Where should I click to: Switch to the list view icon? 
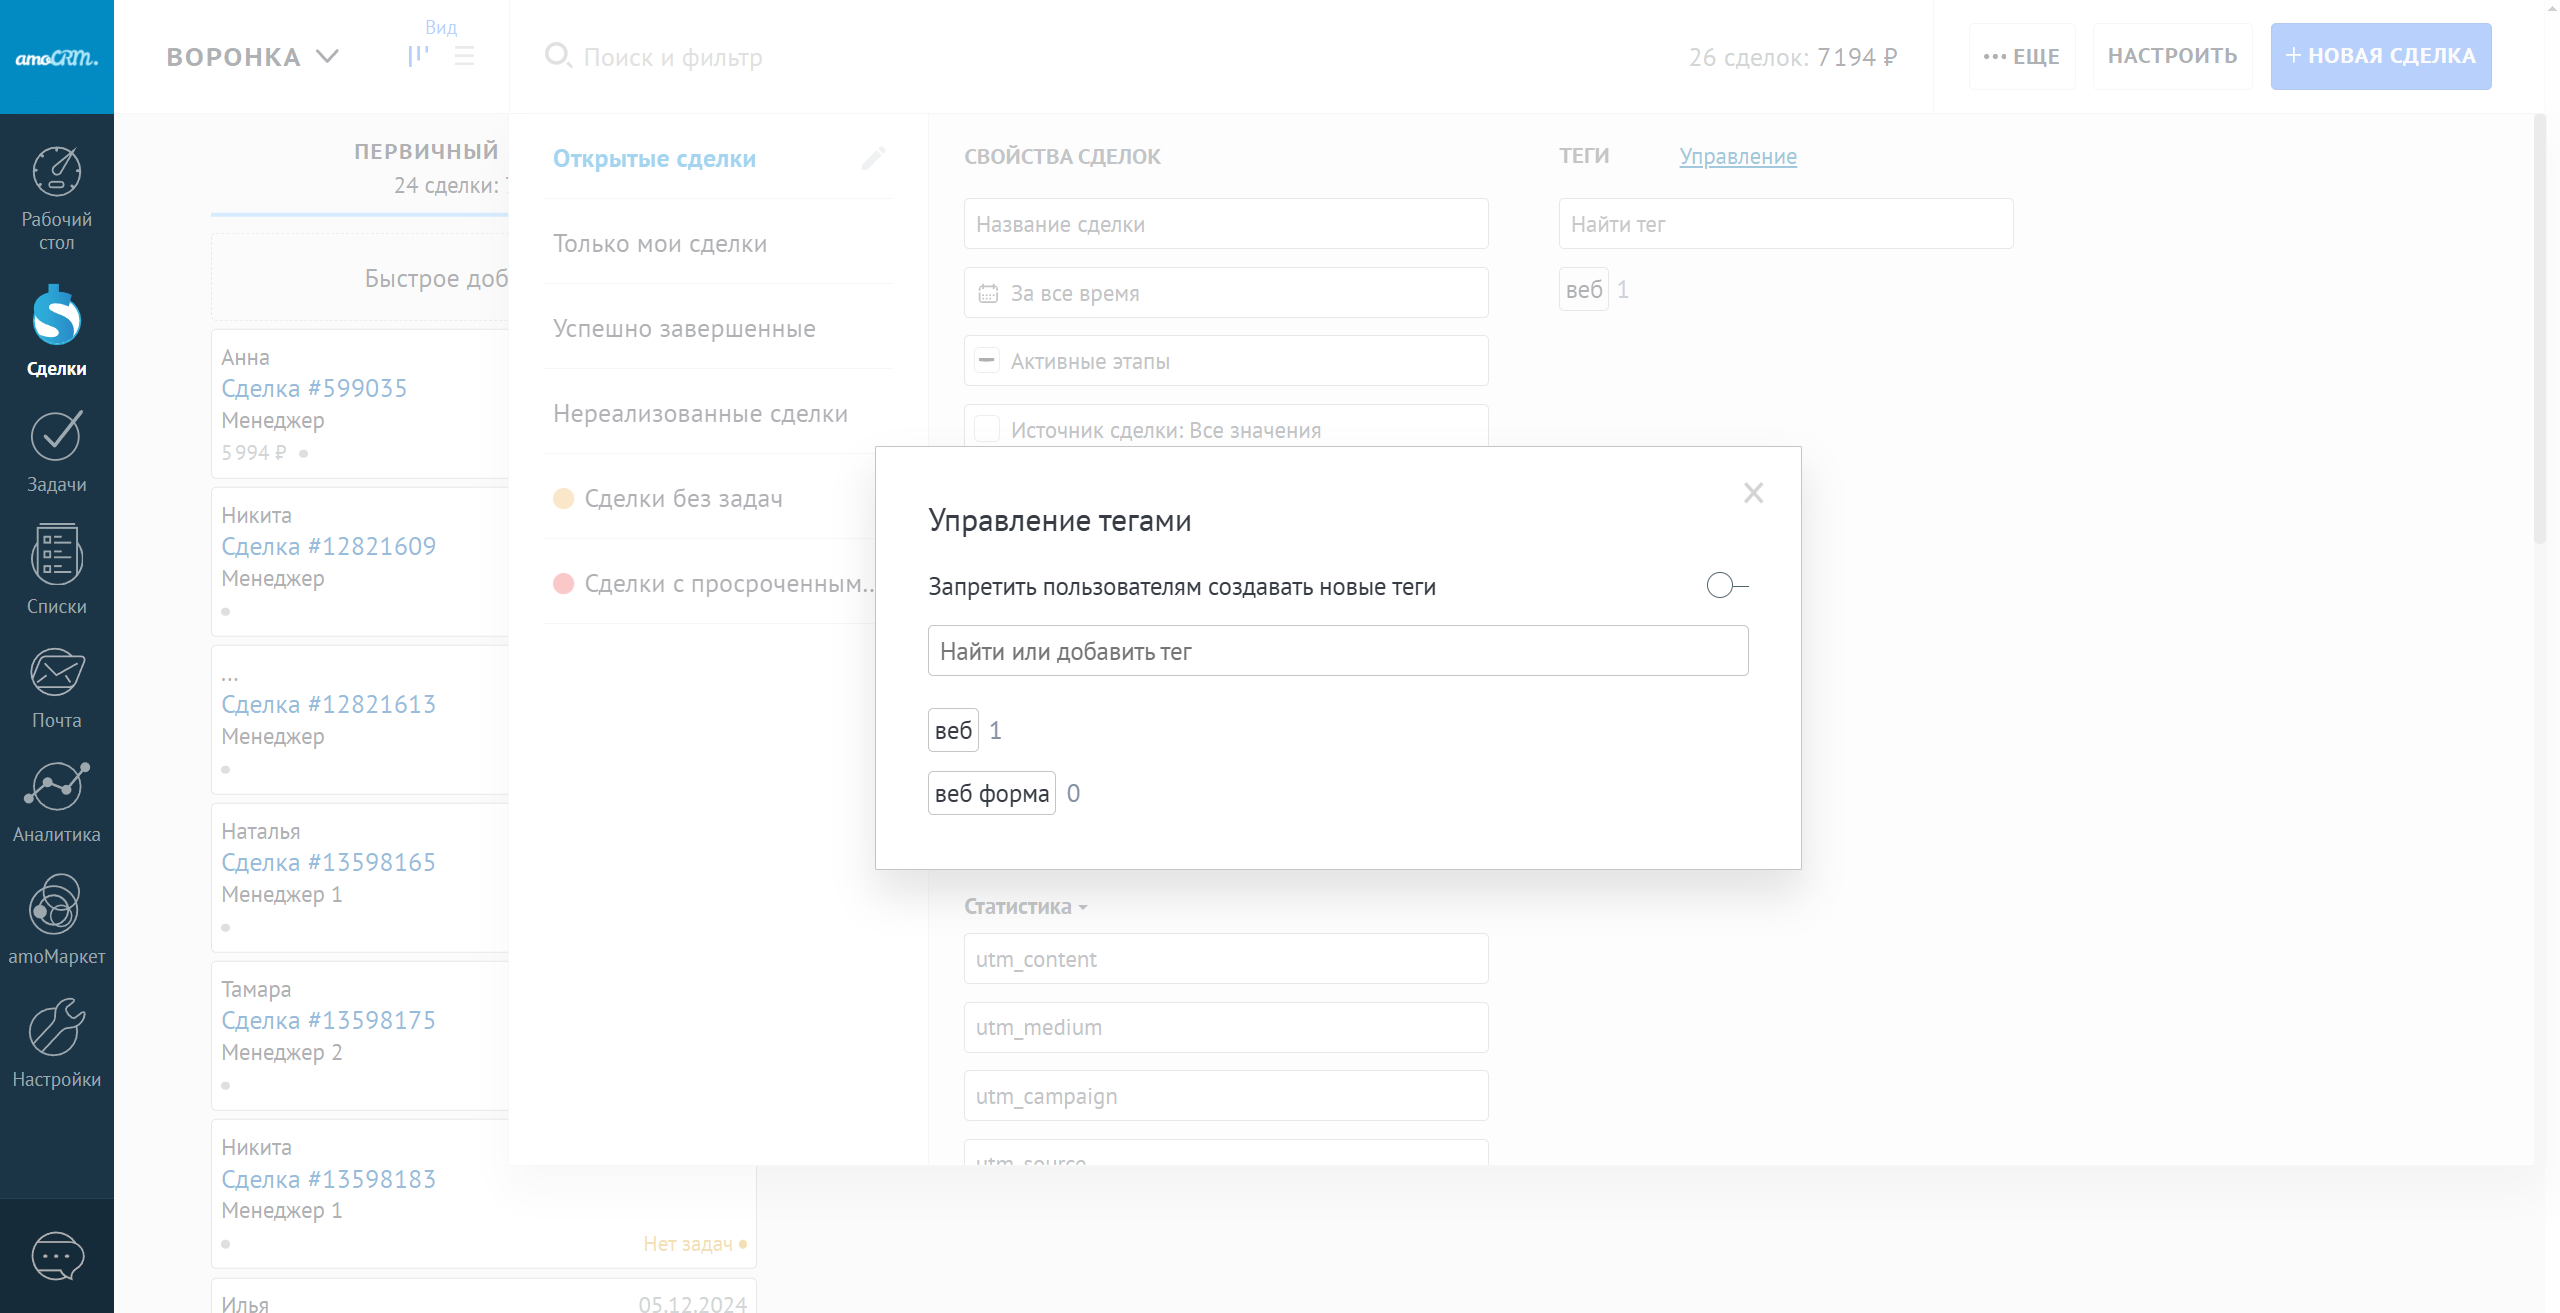(x=464, y=56)
